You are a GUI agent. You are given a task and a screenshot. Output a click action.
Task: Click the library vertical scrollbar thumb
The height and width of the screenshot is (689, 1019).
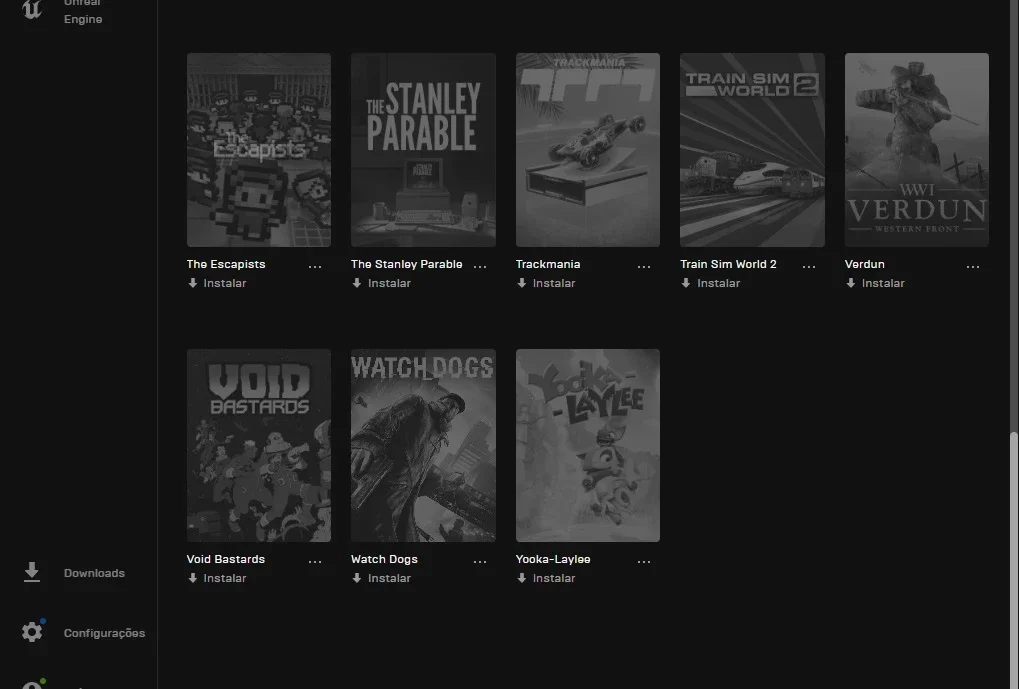(1014, 559)
